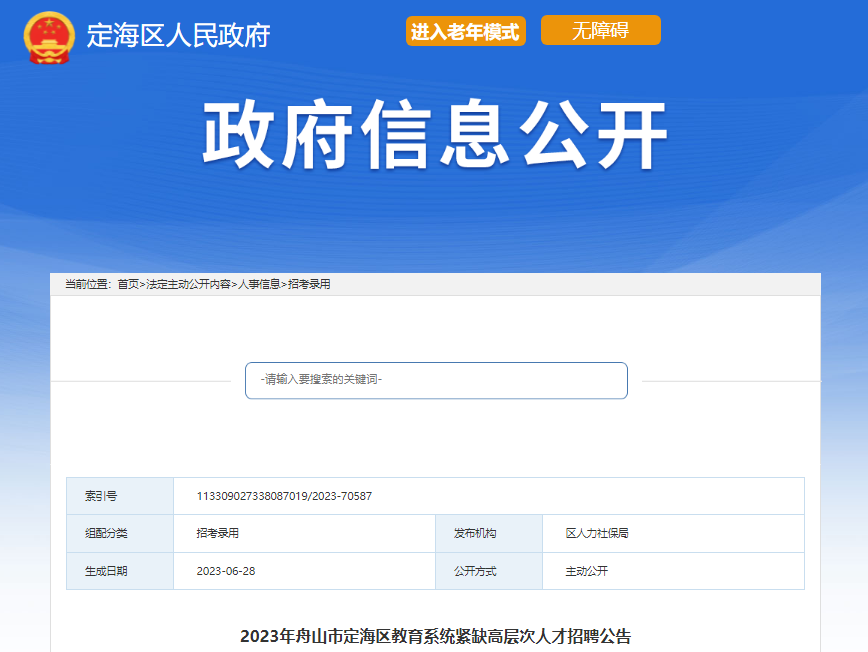The image size is (868, 652).
Task: Click the 生成日期 label cell
Action: click(106, 572)
